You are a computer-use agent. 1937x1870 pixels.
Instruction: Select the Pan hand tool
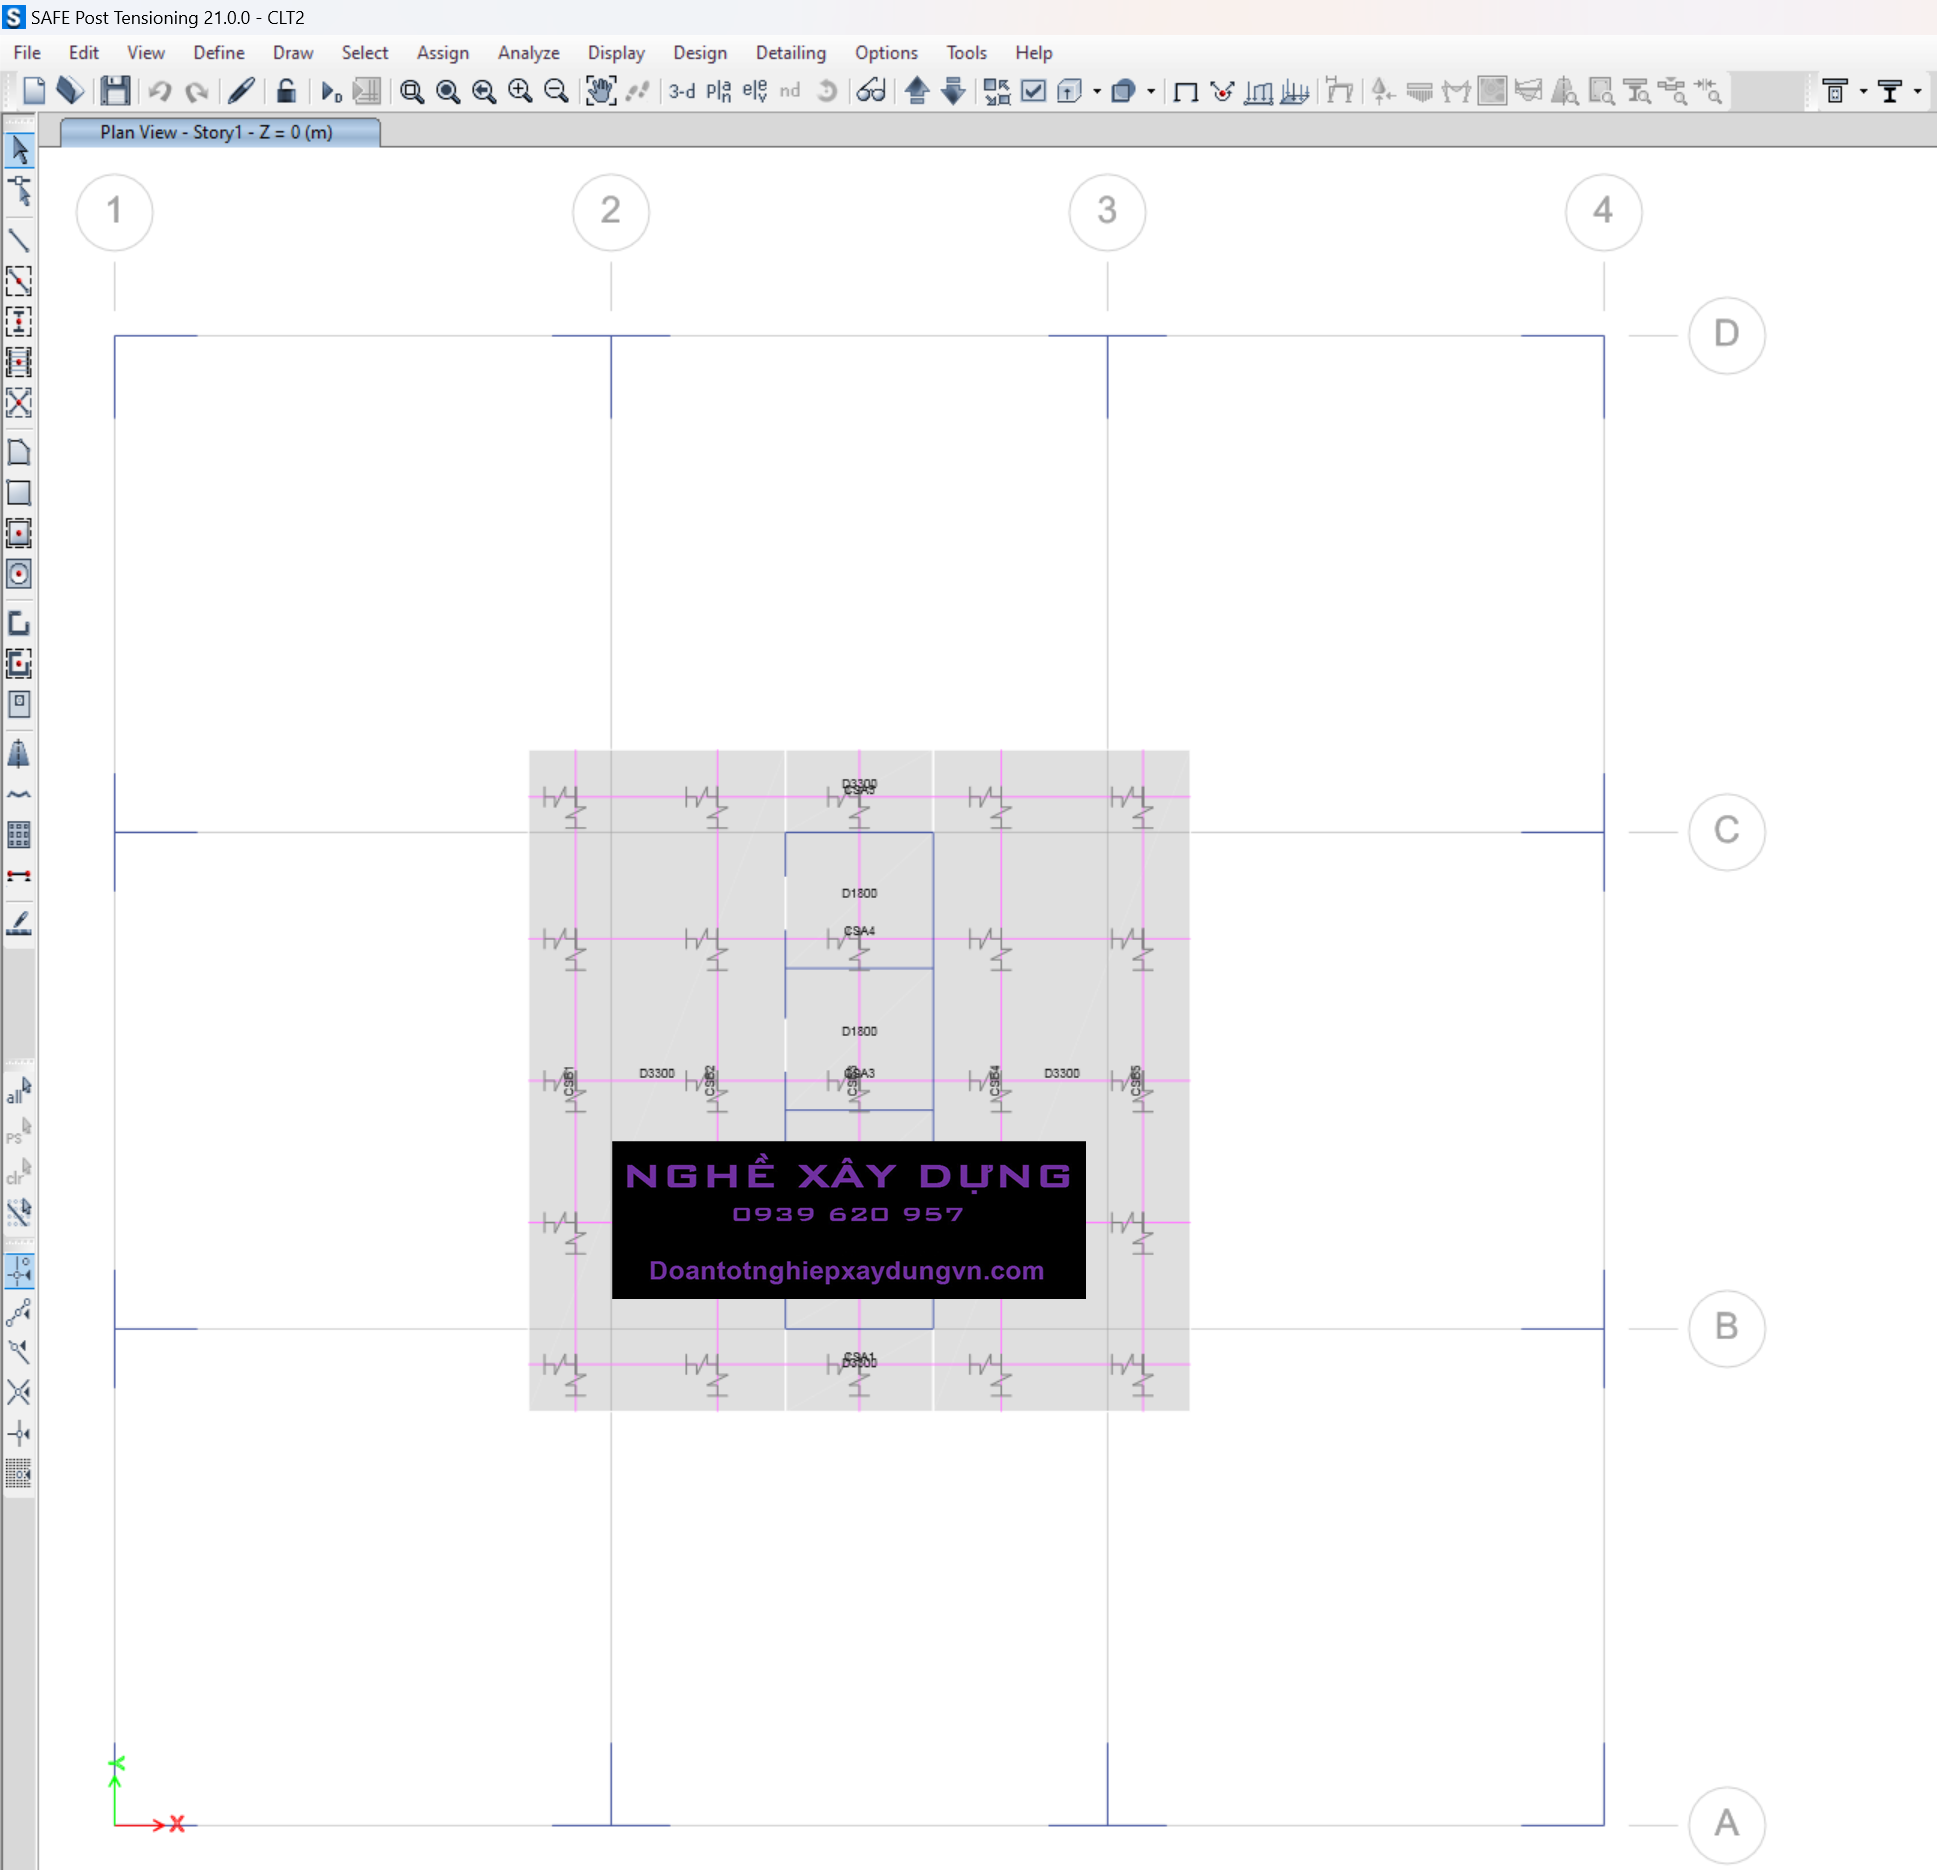600,91
